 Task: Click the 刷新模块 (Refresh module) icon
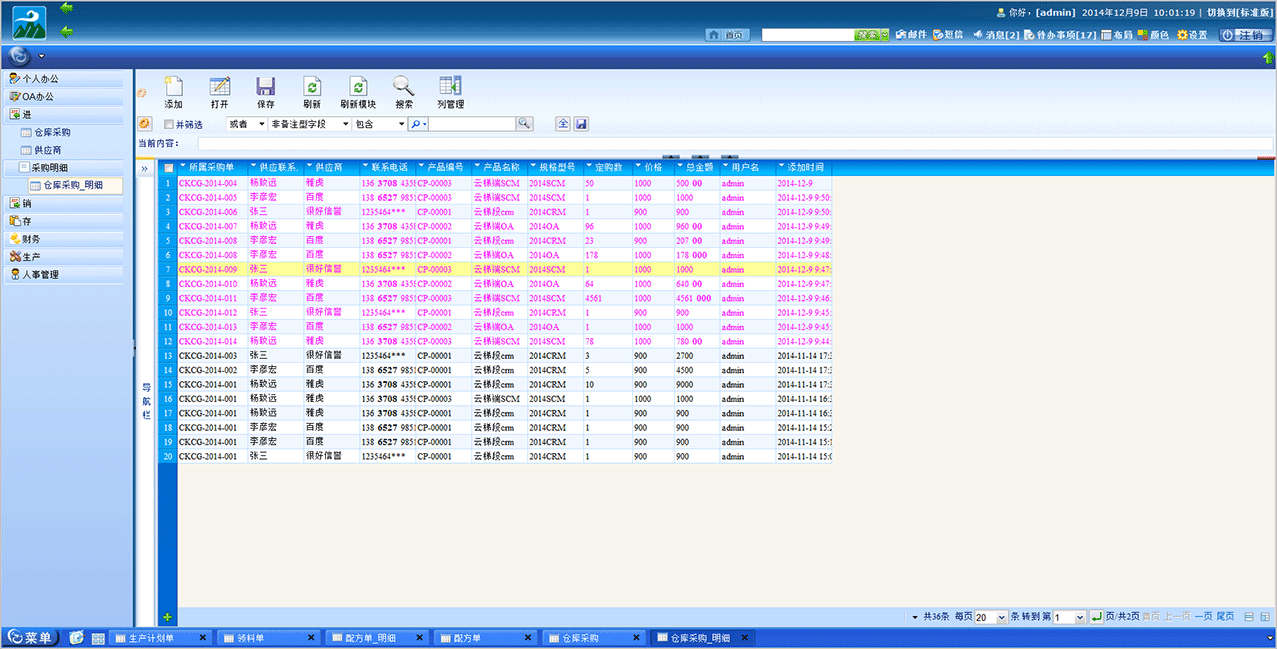point(358,87)
